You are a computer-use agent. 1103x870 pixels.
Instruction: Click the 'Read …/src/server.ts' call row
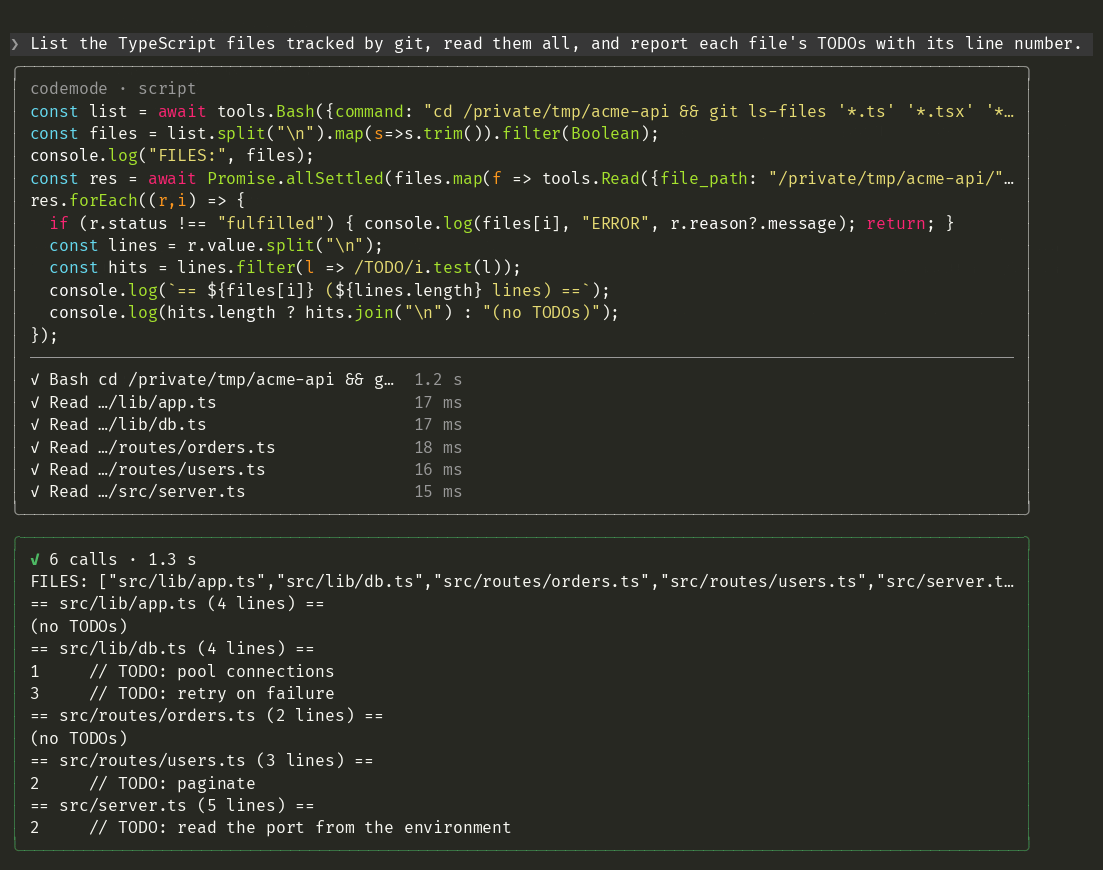[246, 492]
